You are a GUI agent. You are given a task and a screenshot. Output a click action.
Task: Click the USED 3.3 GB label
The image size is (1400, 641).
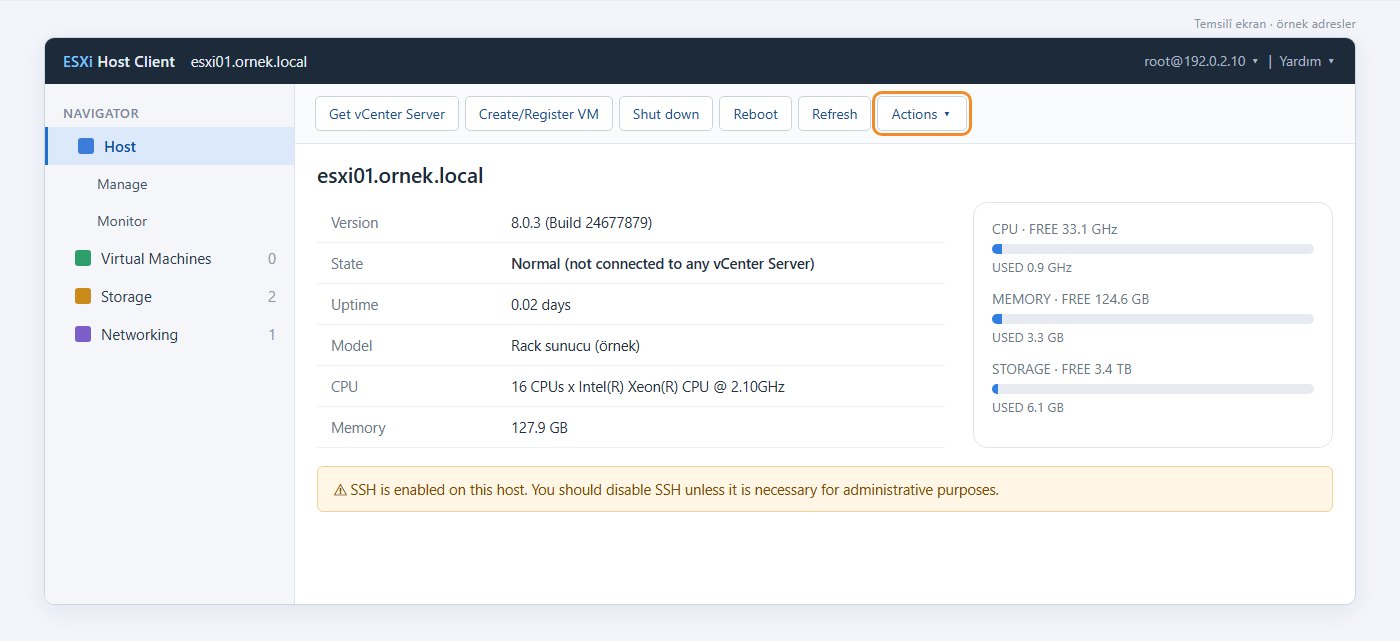[1028, 337]
